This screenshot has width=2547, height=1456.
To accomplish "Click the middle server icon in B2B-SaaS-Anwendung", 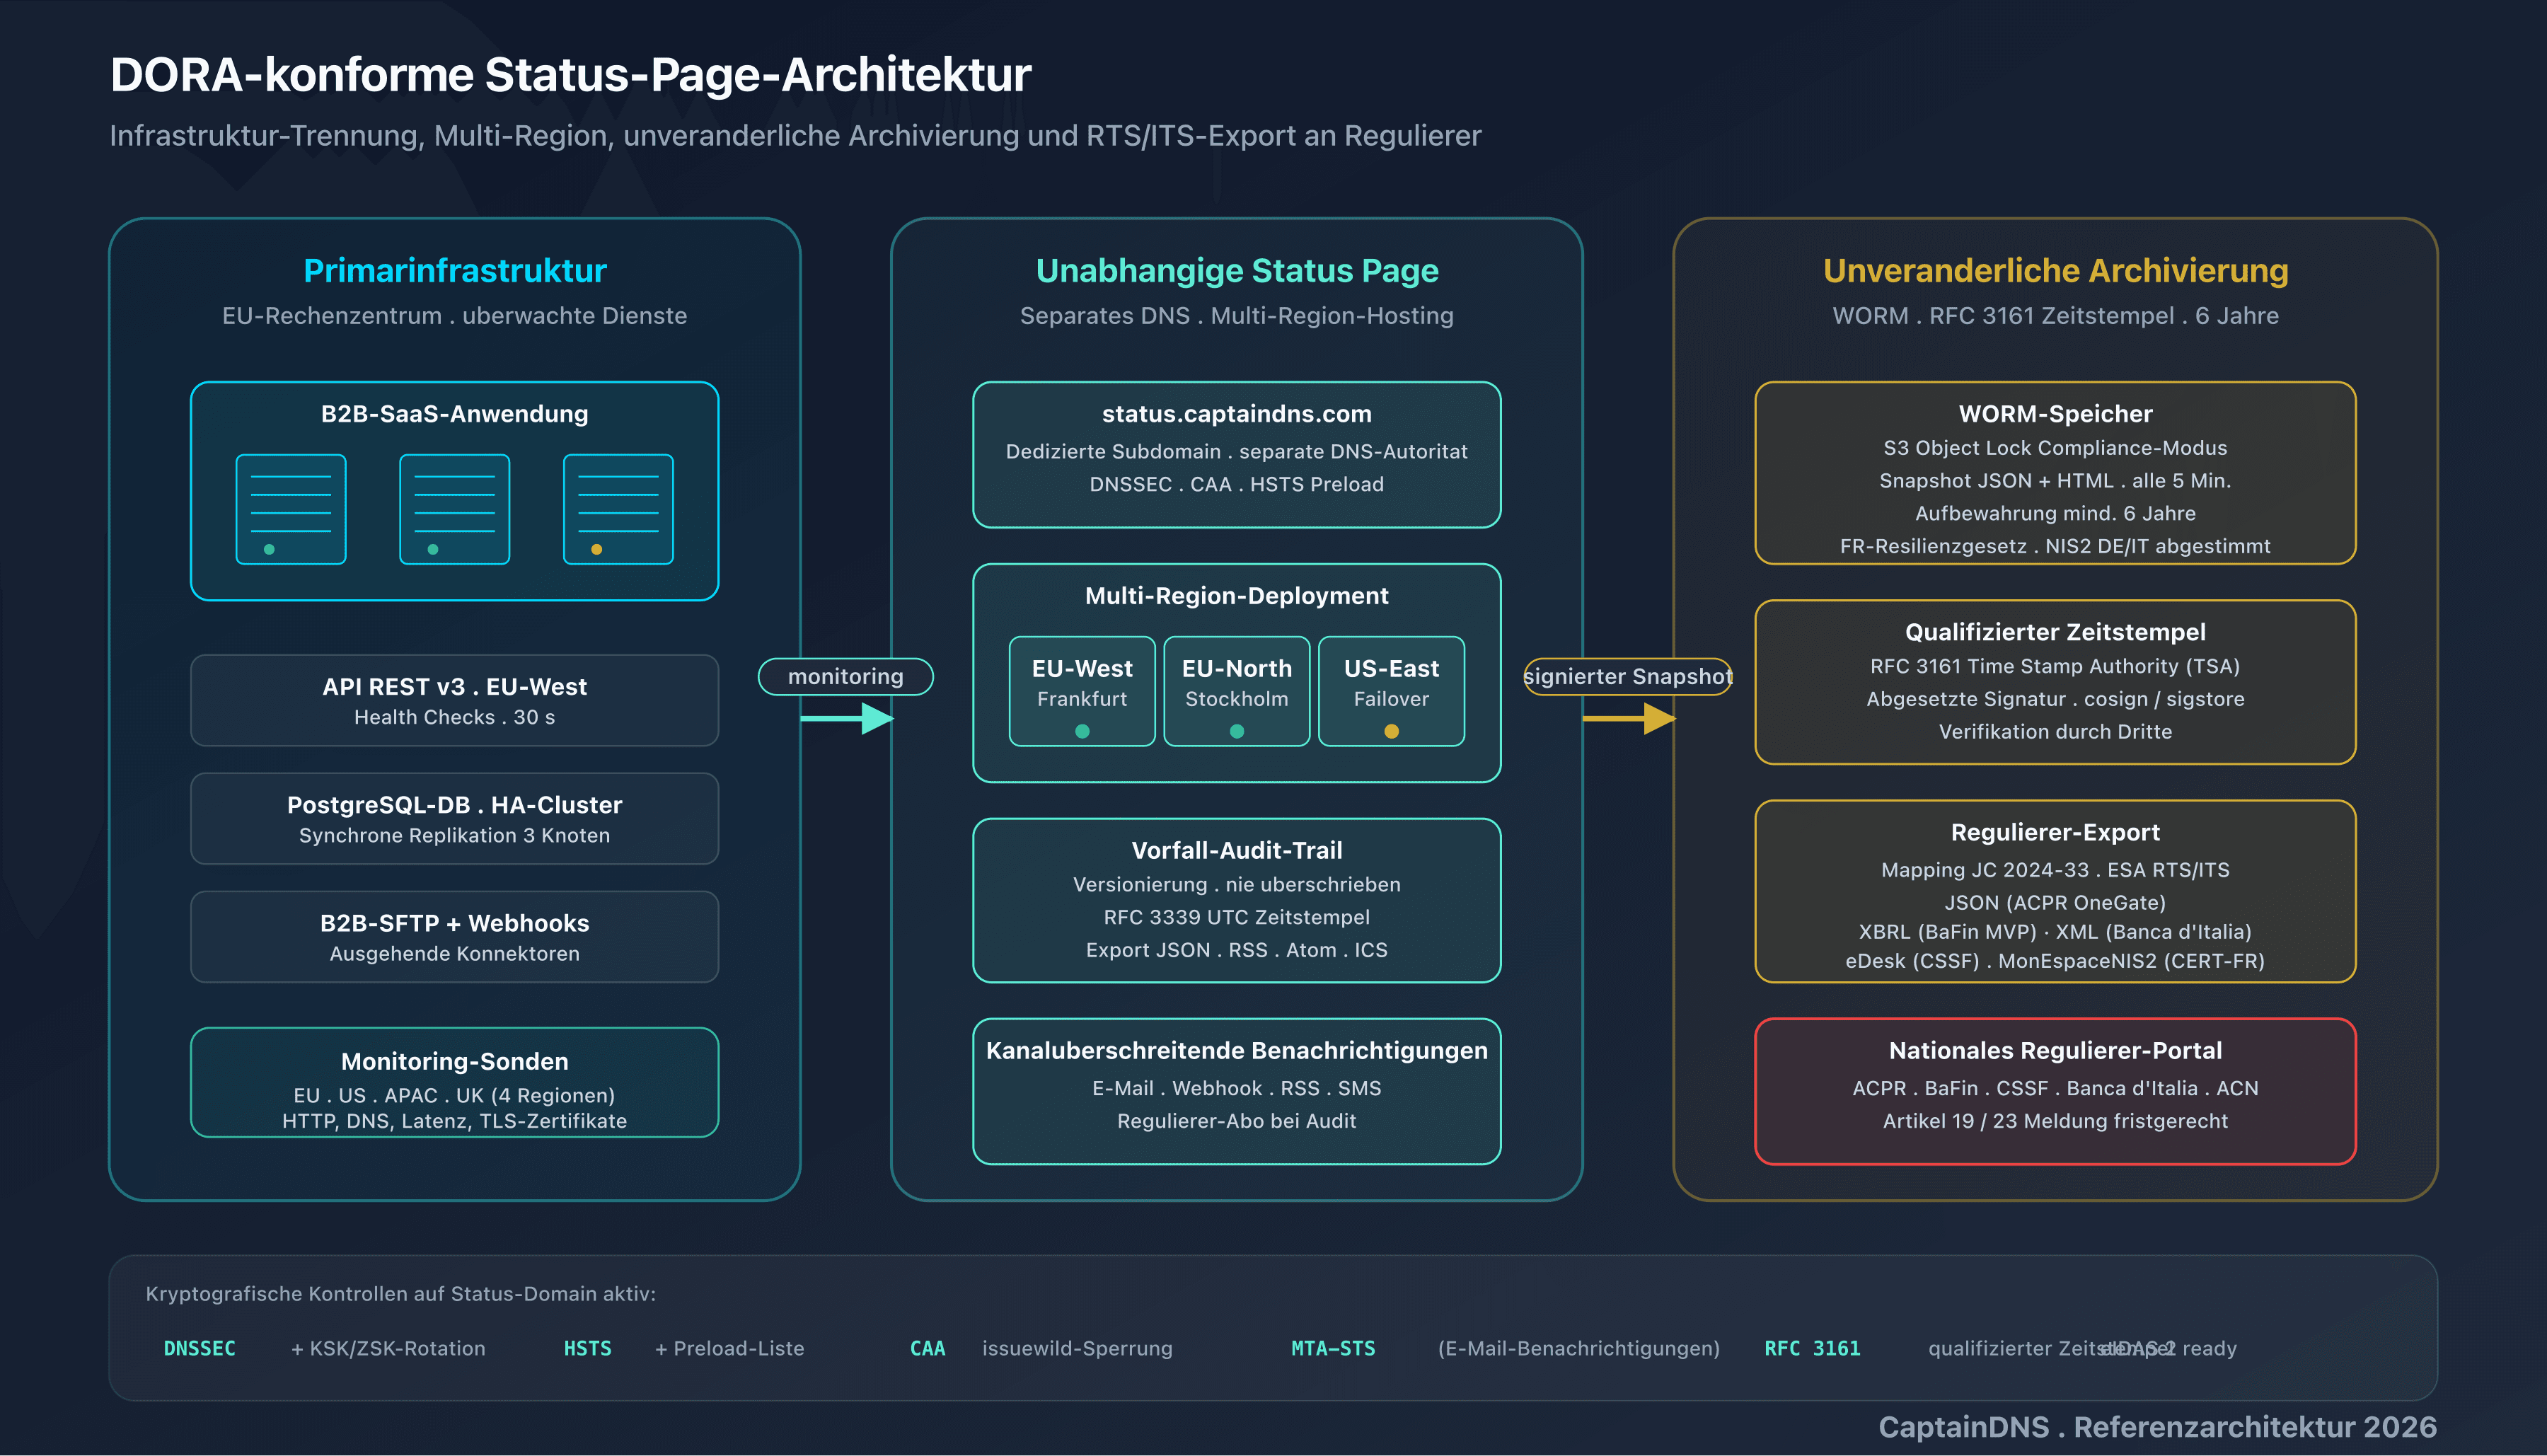I will [455, 509].
